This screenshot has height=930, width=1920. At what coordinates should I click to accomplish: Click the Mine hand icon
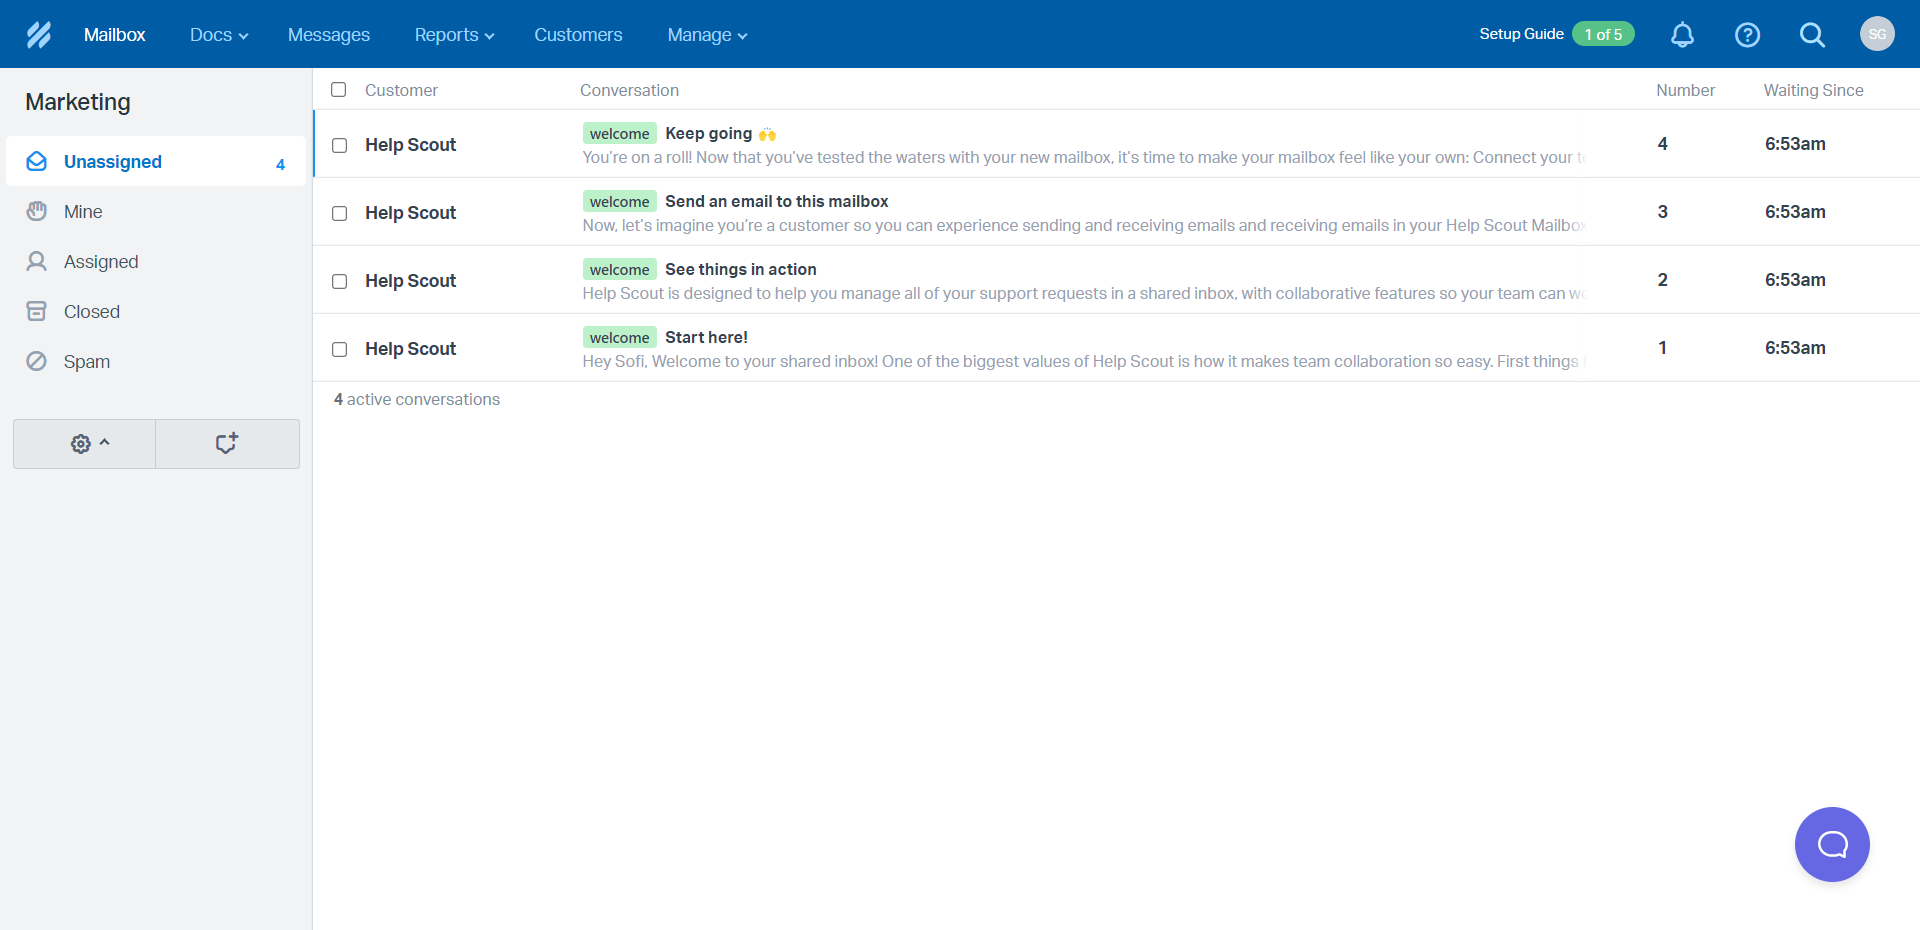click(37, 211)
